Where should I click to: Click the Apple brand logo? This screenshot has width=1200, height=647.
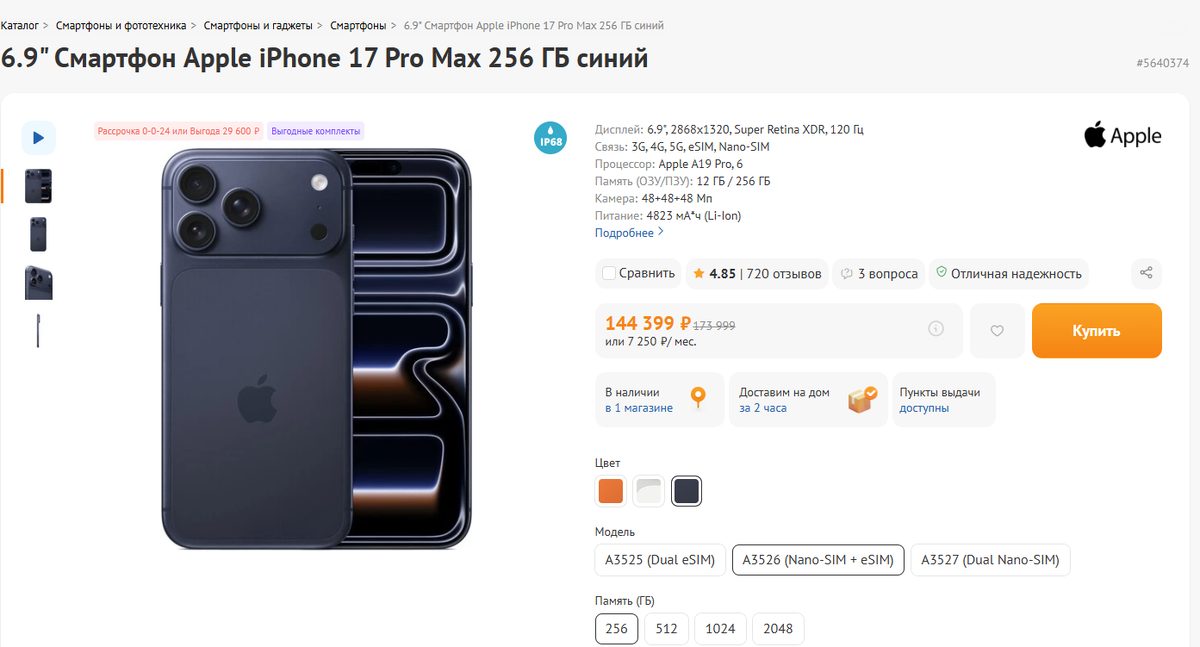pyautogui.click(x=1122, y=135)
